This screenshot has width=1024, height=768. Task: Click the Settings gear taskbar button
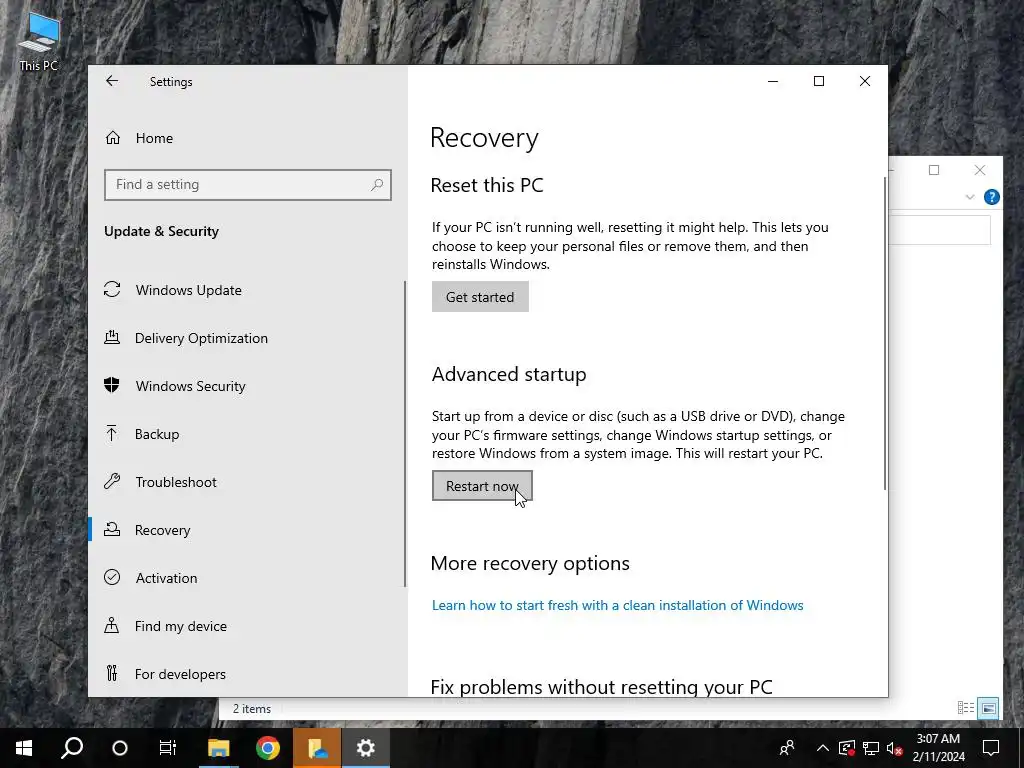click(x=366, y=748)
